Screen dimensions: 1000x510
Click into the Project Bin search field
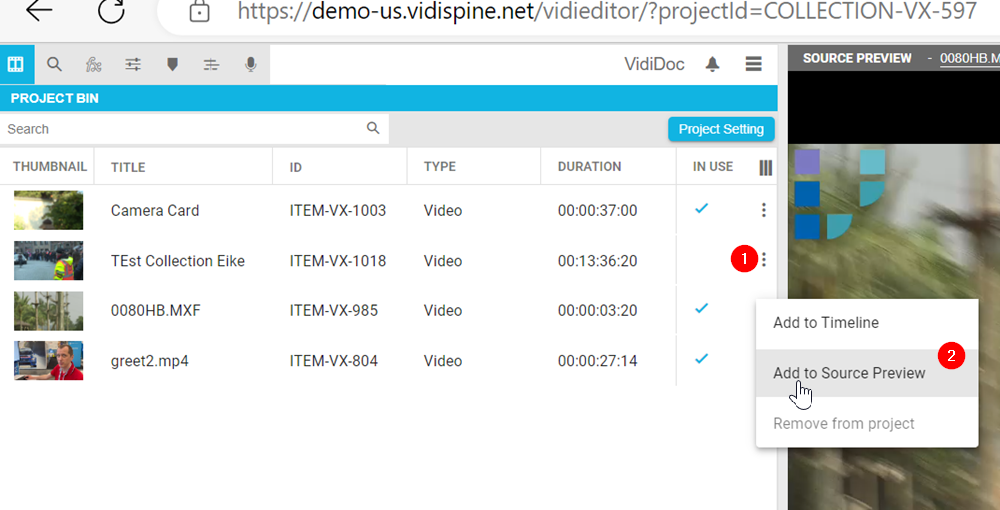tap(180, 129)
